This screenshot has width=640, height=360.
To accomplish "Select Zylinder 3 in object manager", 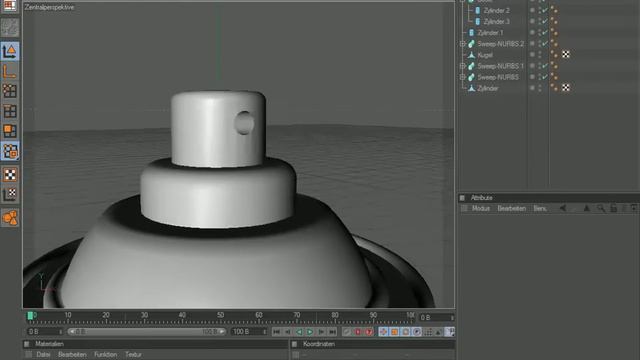I will pos(497,21).
